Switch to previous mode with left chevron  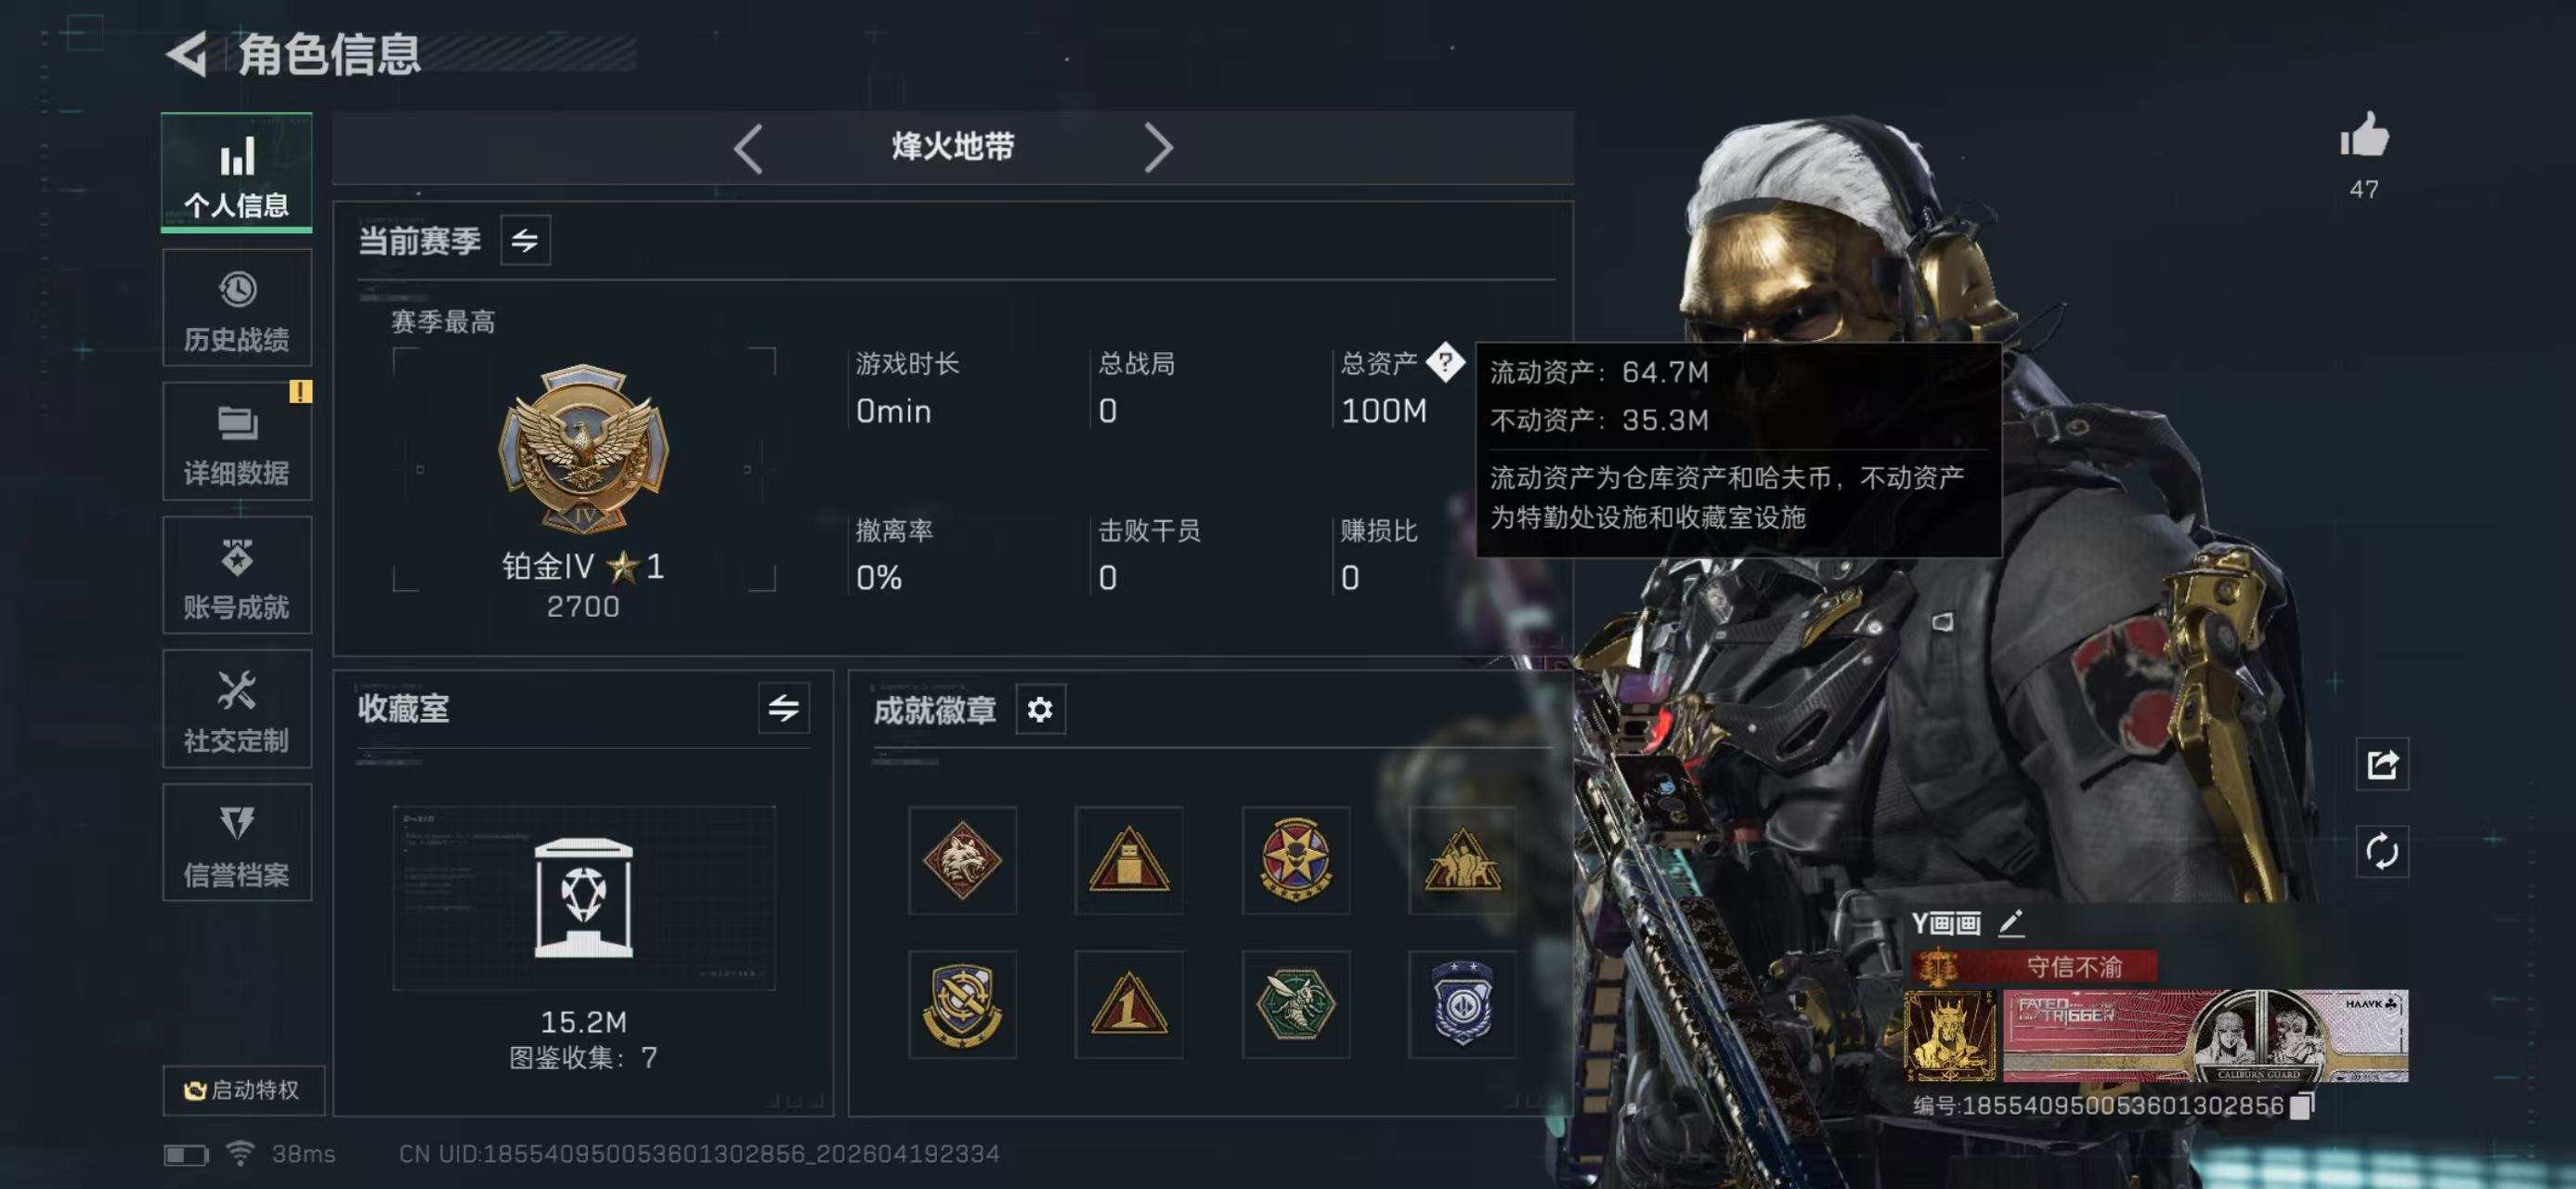pyautogui.click(x=748, y=148)
